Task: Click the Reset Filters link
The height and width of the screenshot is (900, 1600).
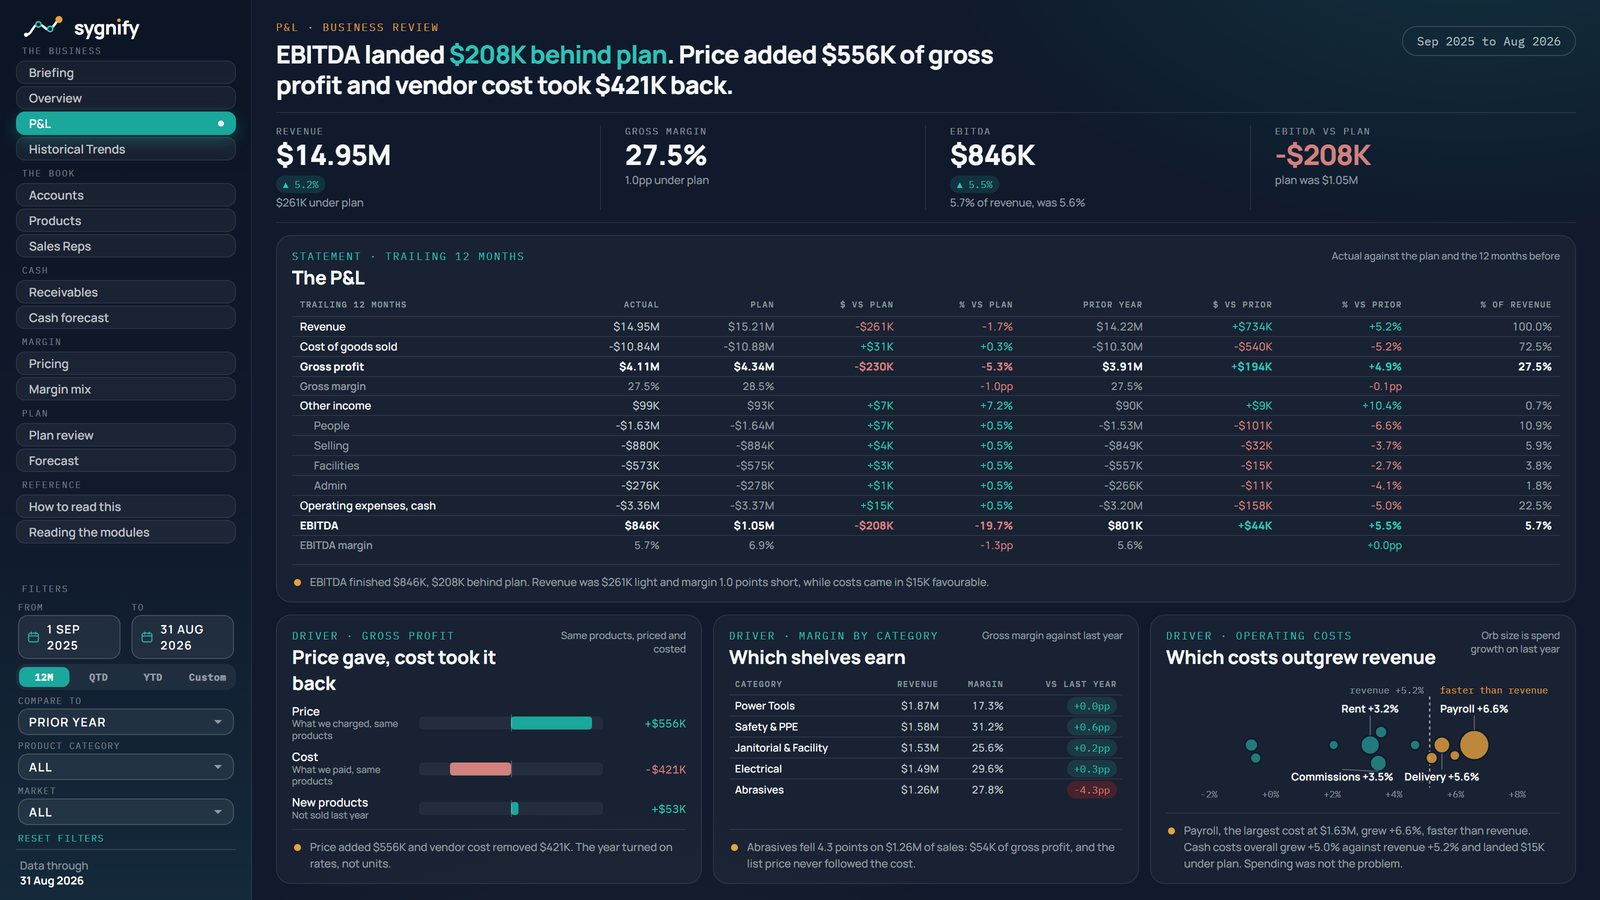Action: click(x=61, y=838)
